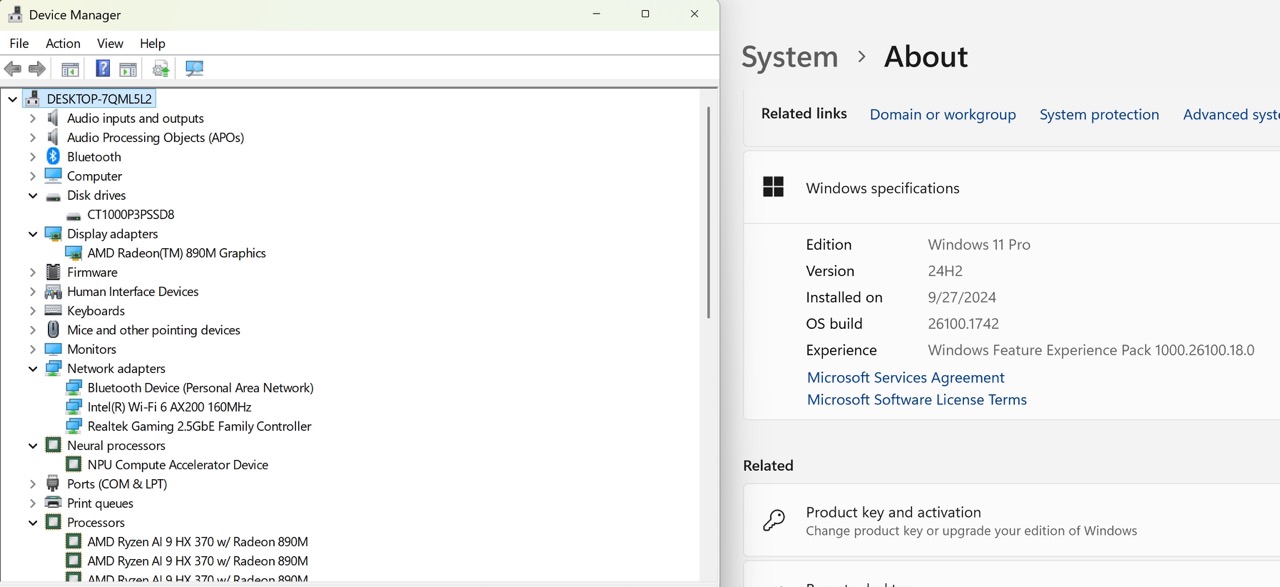The image size is (1280, 587).
Task: Select Intel(R) Wi-Fi 6 AX200 160MHz device
Action: 169,407
